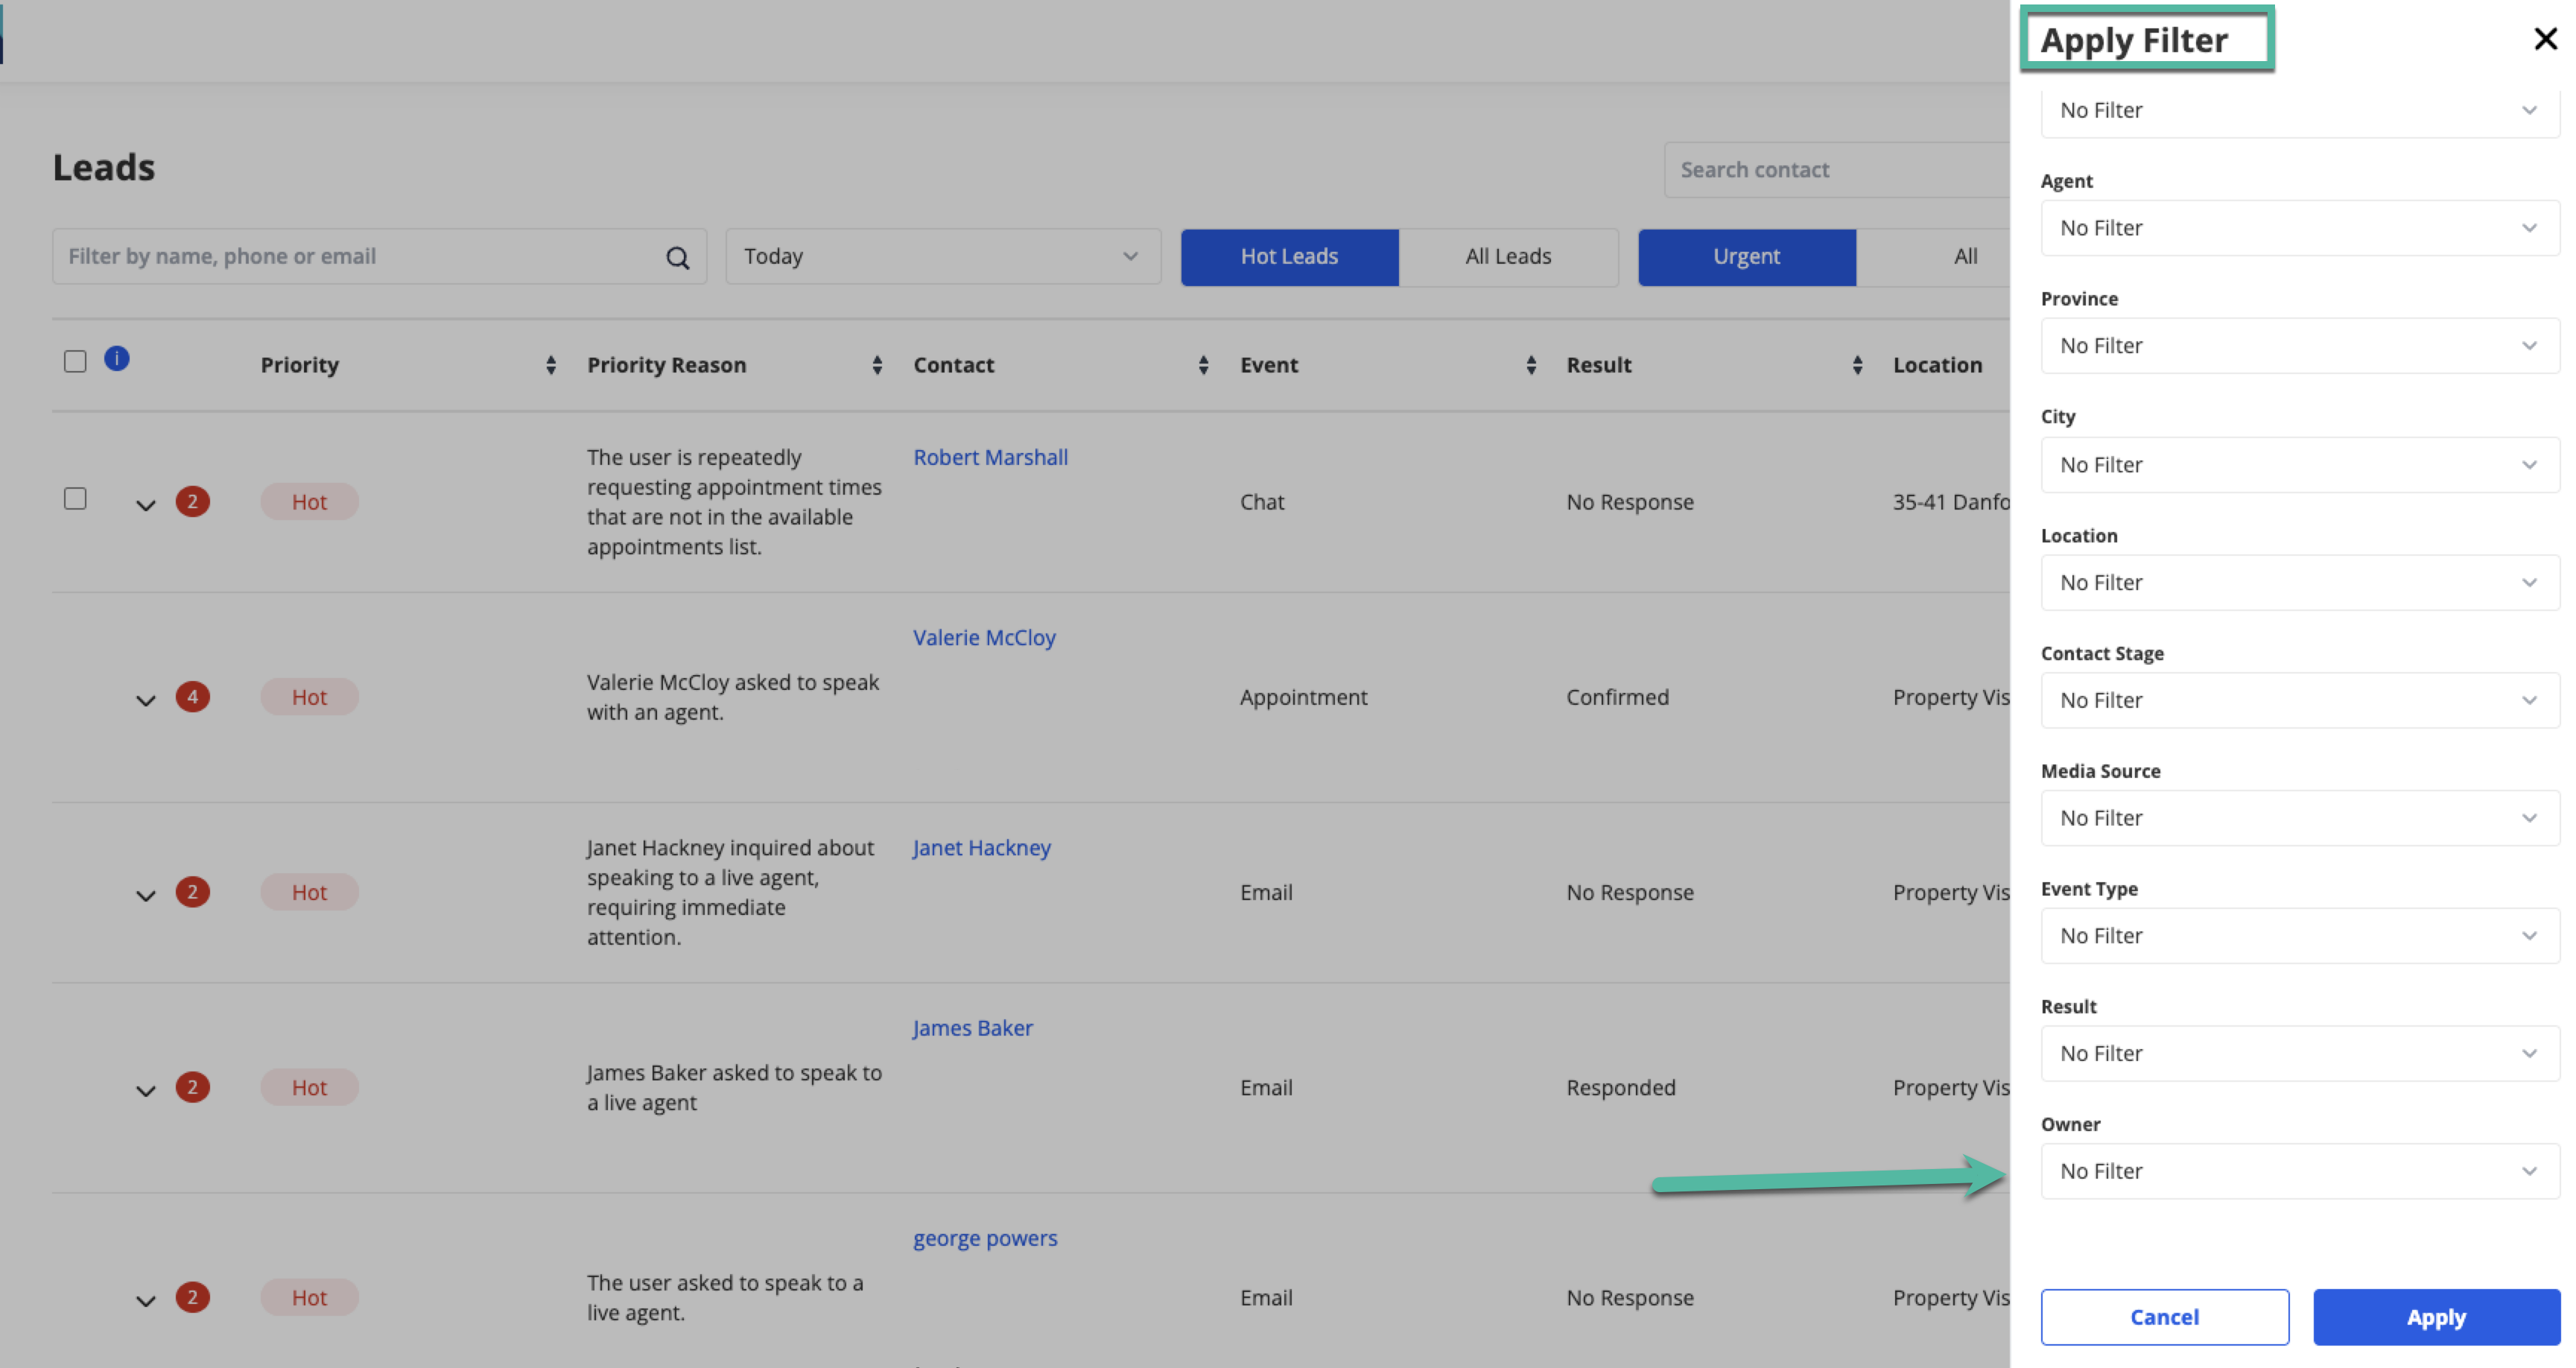Viewport: 2576px width, 1368px height.
Task: Click the 35-41 Danfo location cell
Action: [x=1950, y=502]
